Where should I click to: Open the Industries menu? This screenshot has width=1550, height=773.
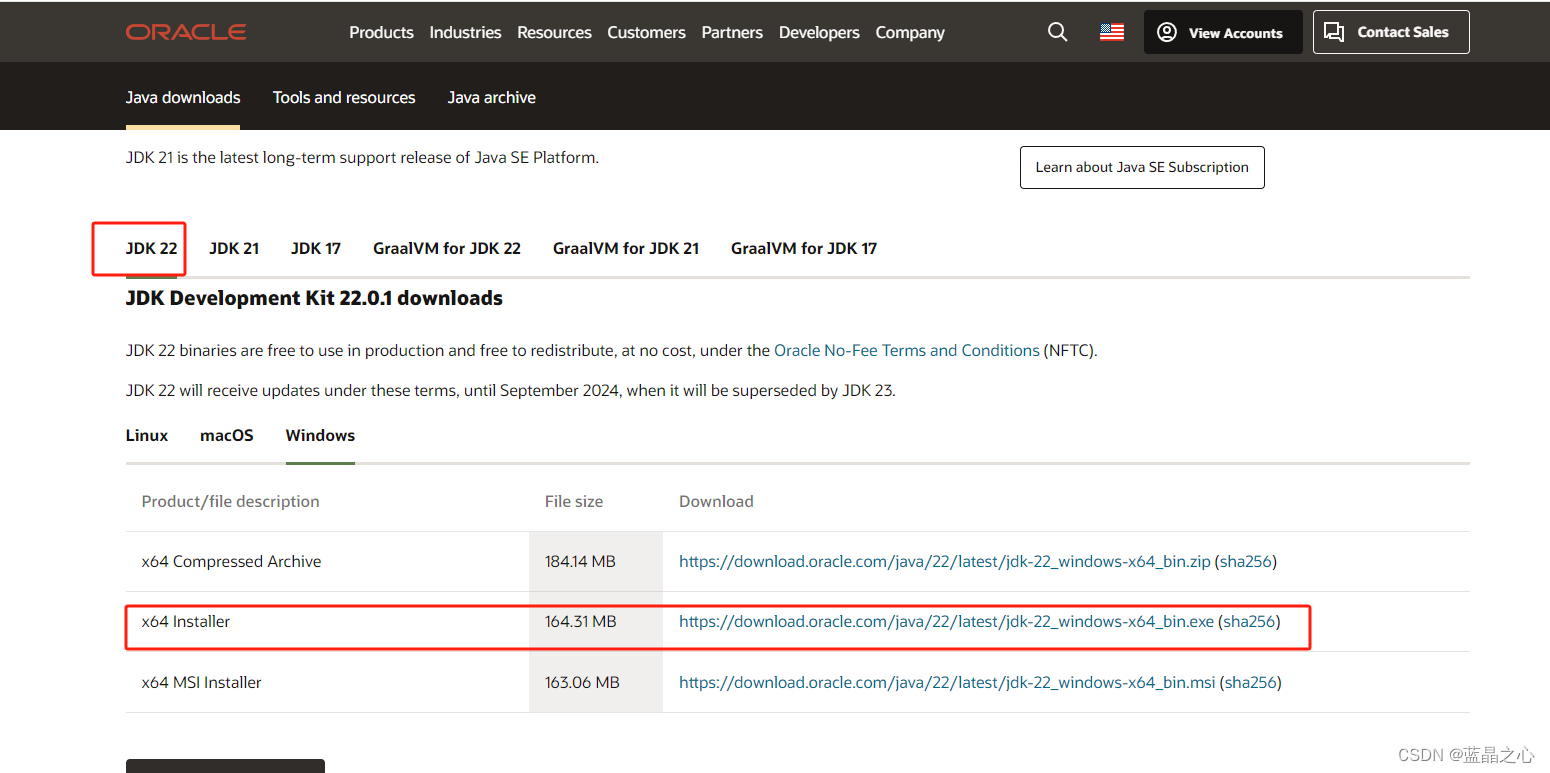click(x=465, y=32)
